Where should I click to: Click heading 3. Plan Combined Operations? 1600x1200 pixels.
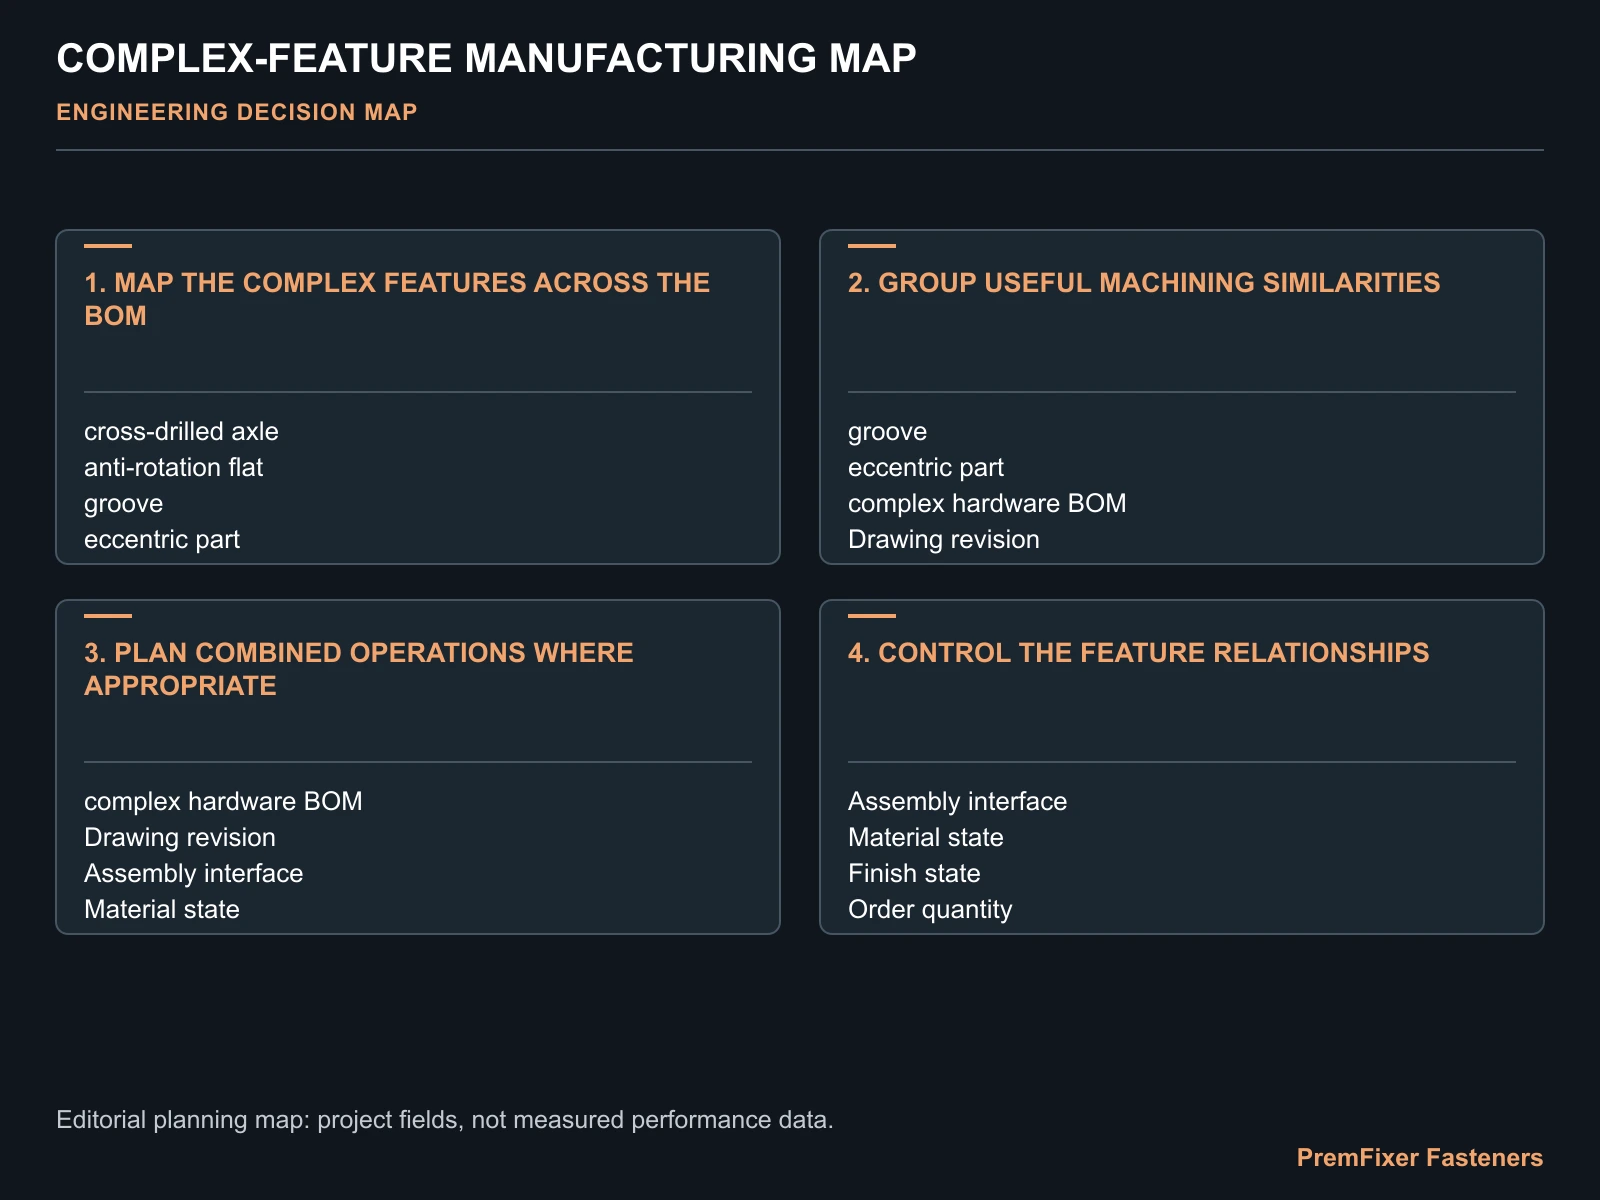click(x=359, y=669)
